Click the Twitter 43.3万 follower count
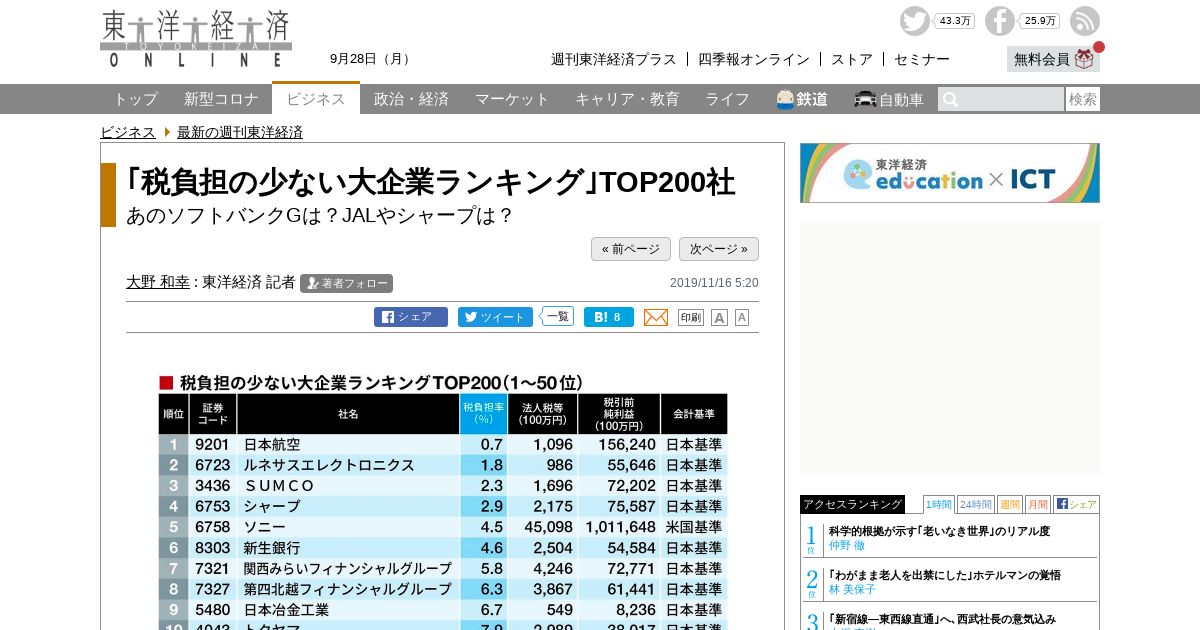Image resolution: width=1200 pixels, height=630 pixels. [x=955, y=21]
